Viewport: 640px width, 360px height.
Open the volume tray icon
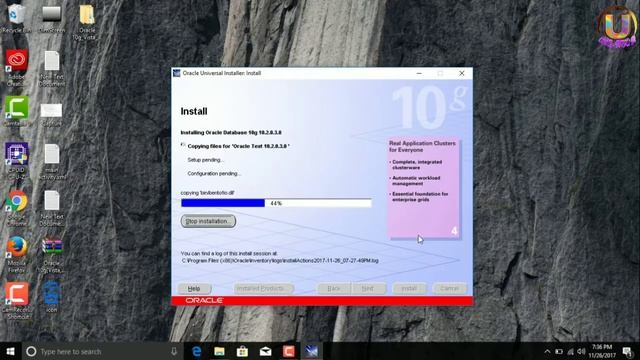(x=582, y=351)
